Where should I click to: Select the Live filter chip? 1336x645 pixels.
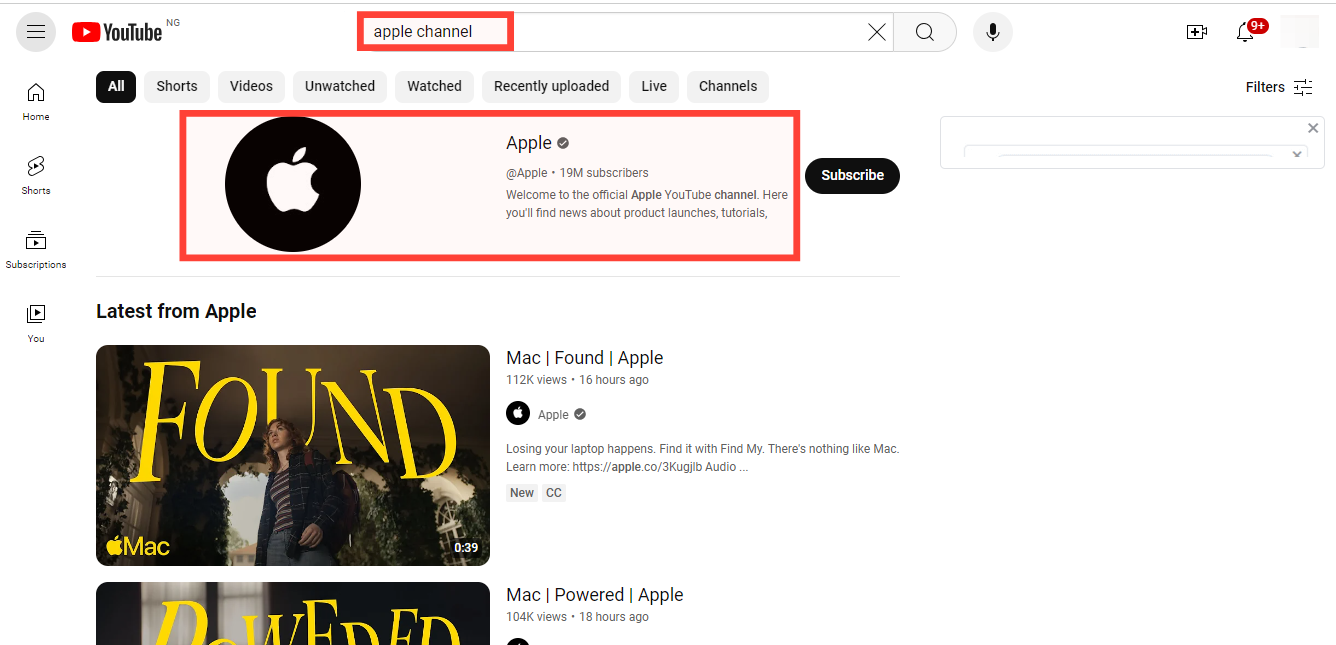tap(654, 86)
